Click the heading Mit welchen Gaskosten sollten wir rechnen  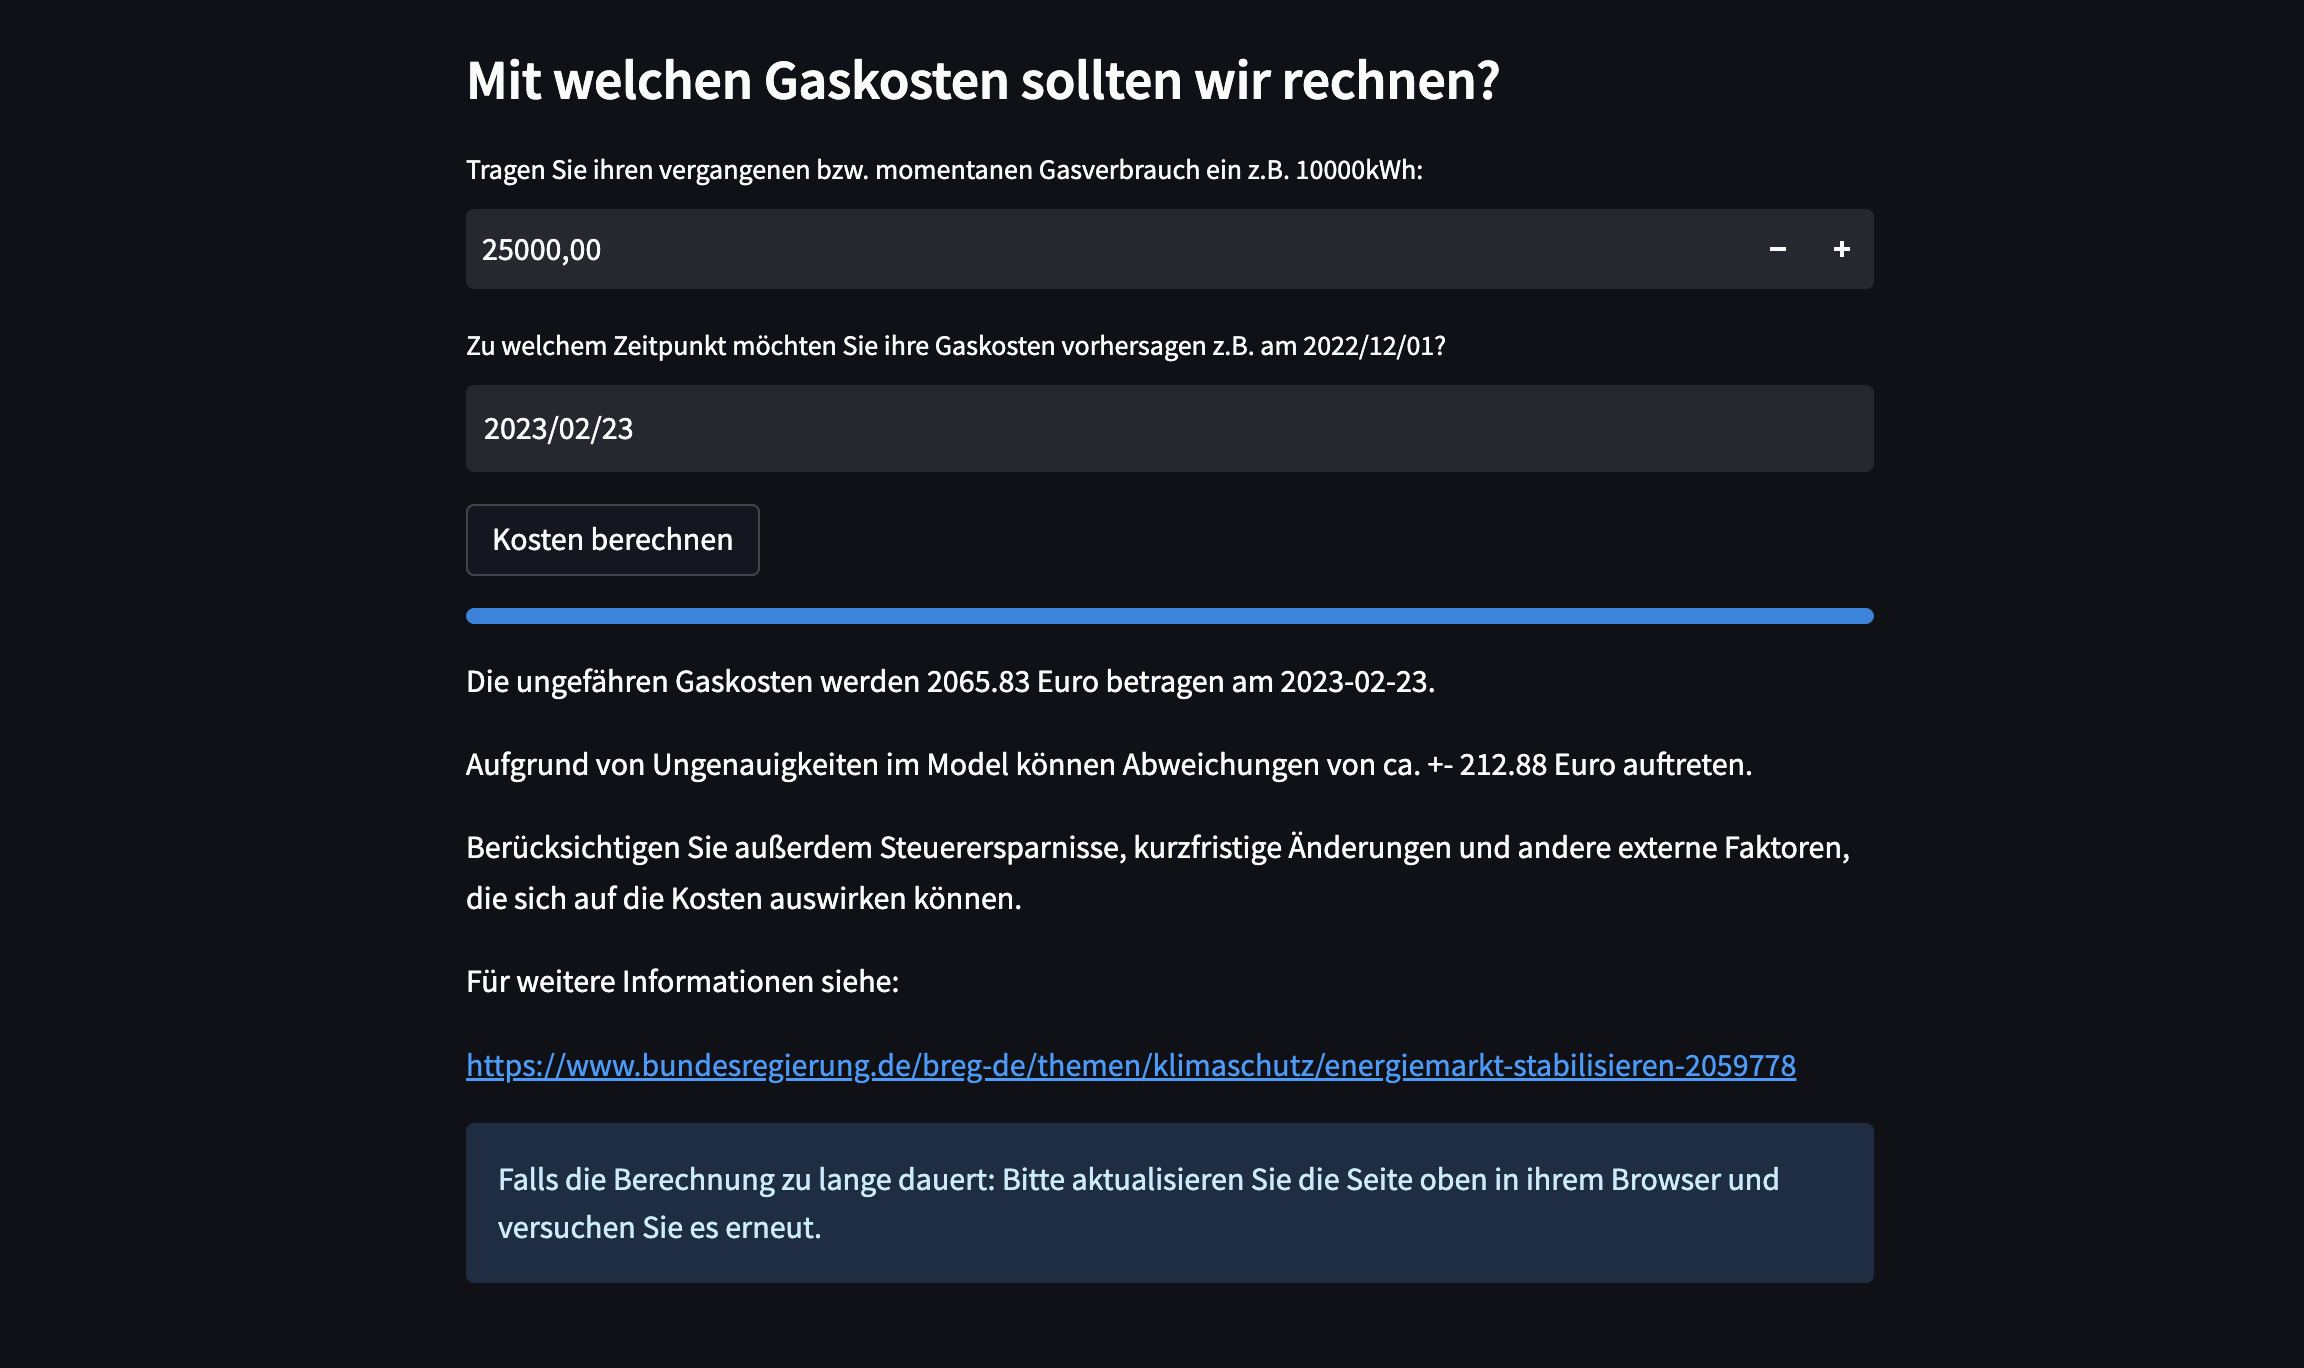coord(984,84)
